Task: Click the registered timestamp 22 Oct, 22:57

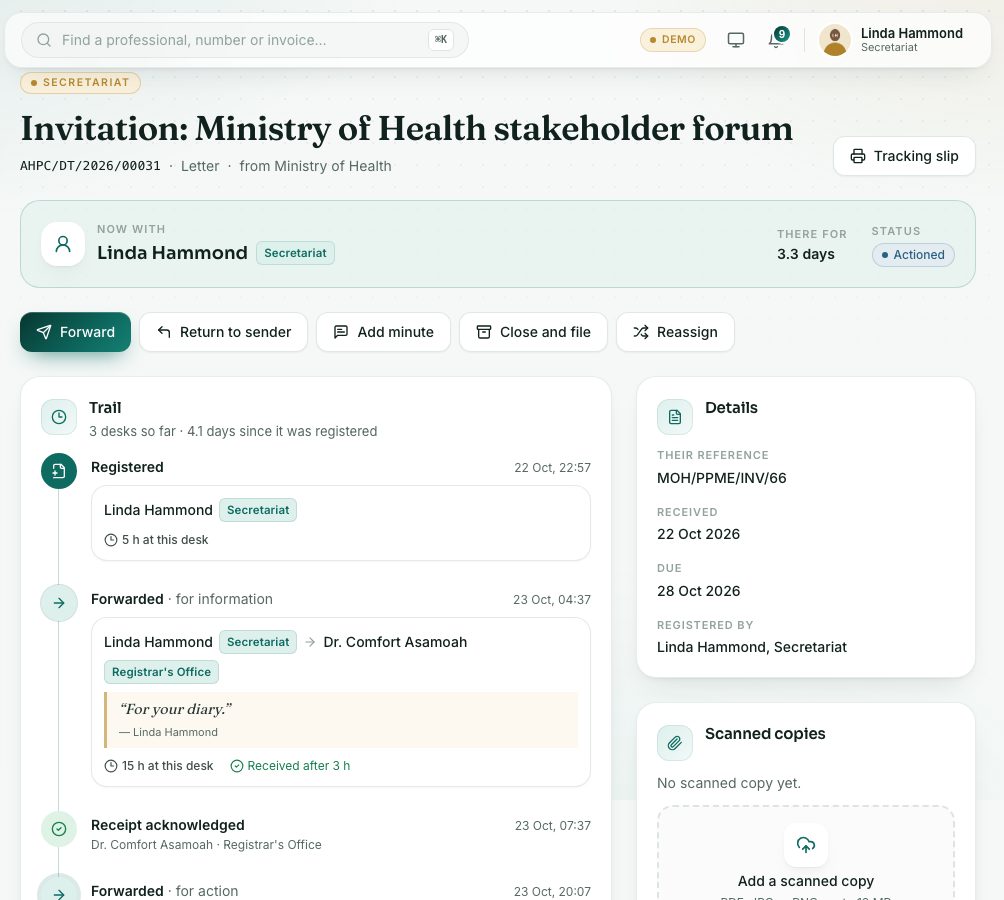Action: (553, 468)
